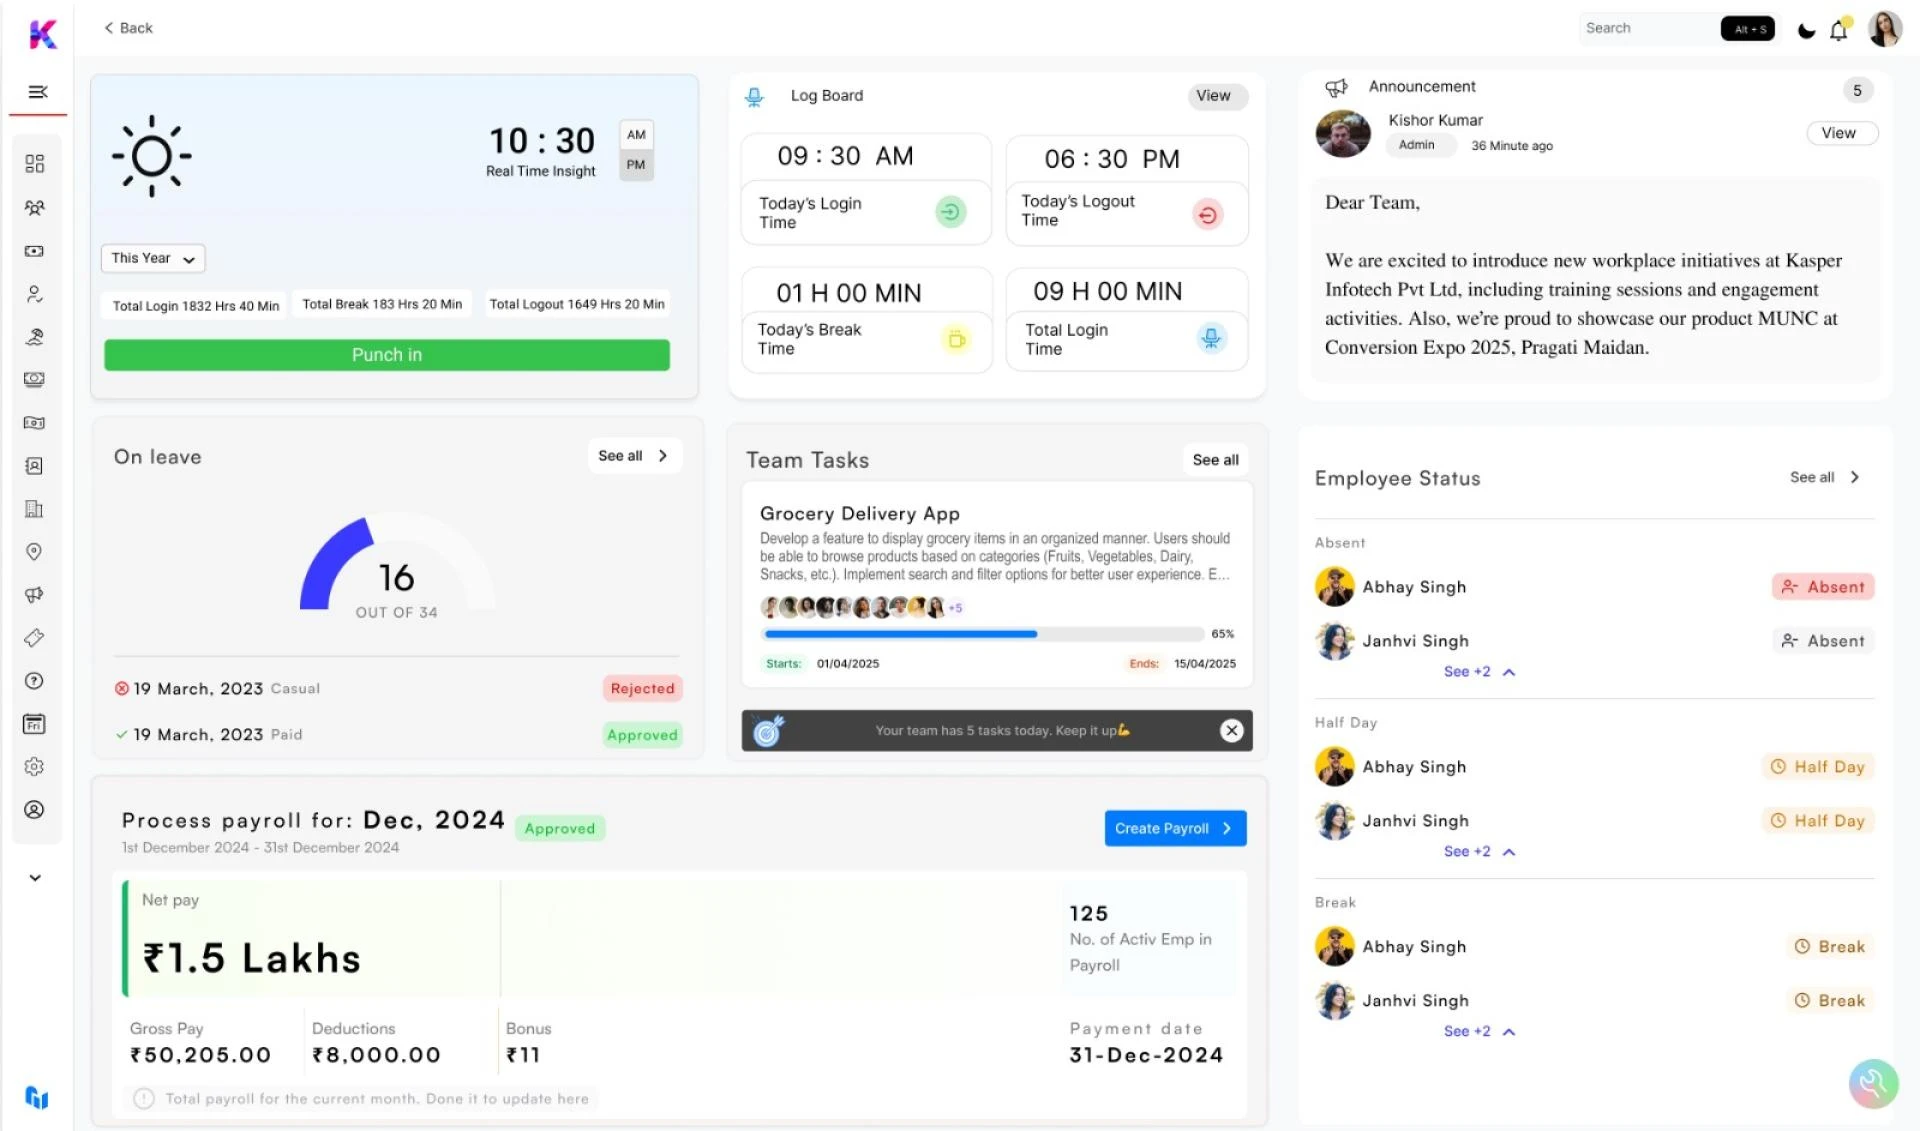
Task: Open the dashboard grid icon in sidebar
Action: pyautogui.click(x=35, y=163)
